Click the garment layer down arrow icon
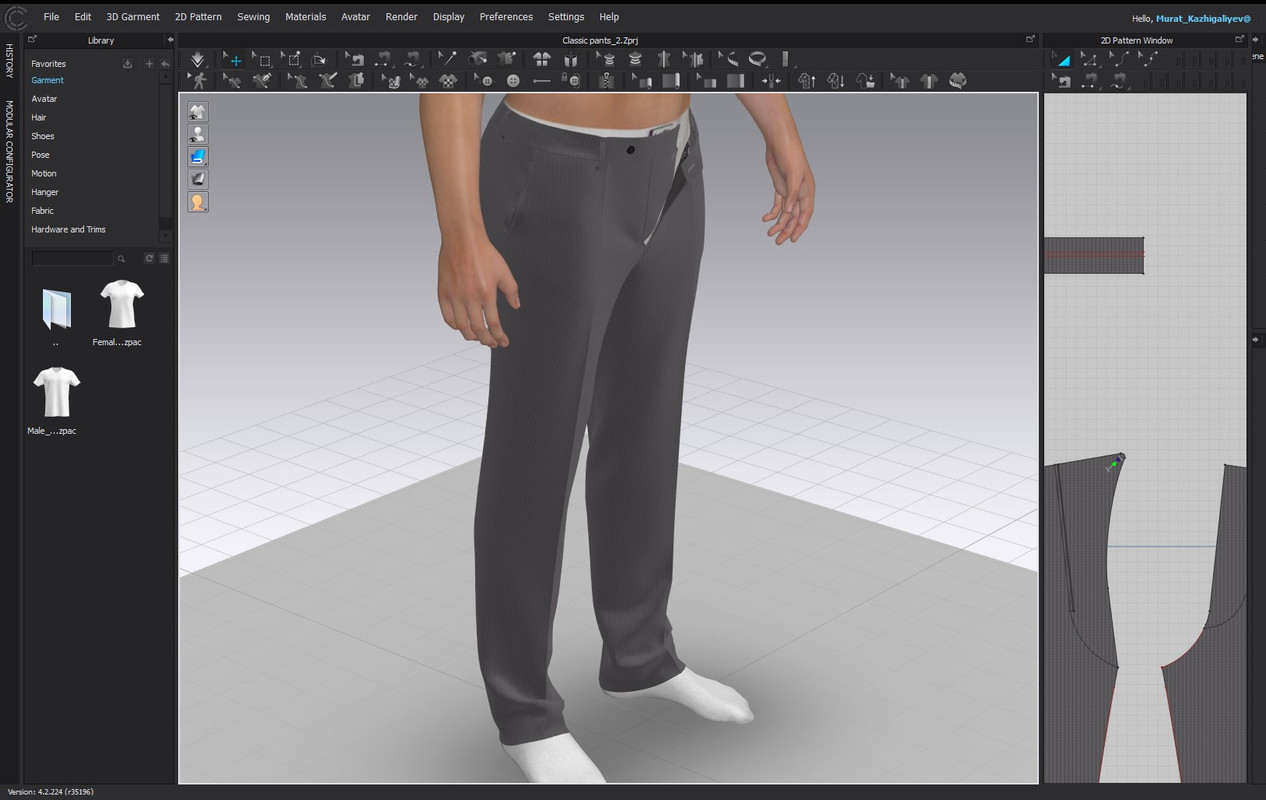Viewport: 1266px width, 800px height. 837,80
